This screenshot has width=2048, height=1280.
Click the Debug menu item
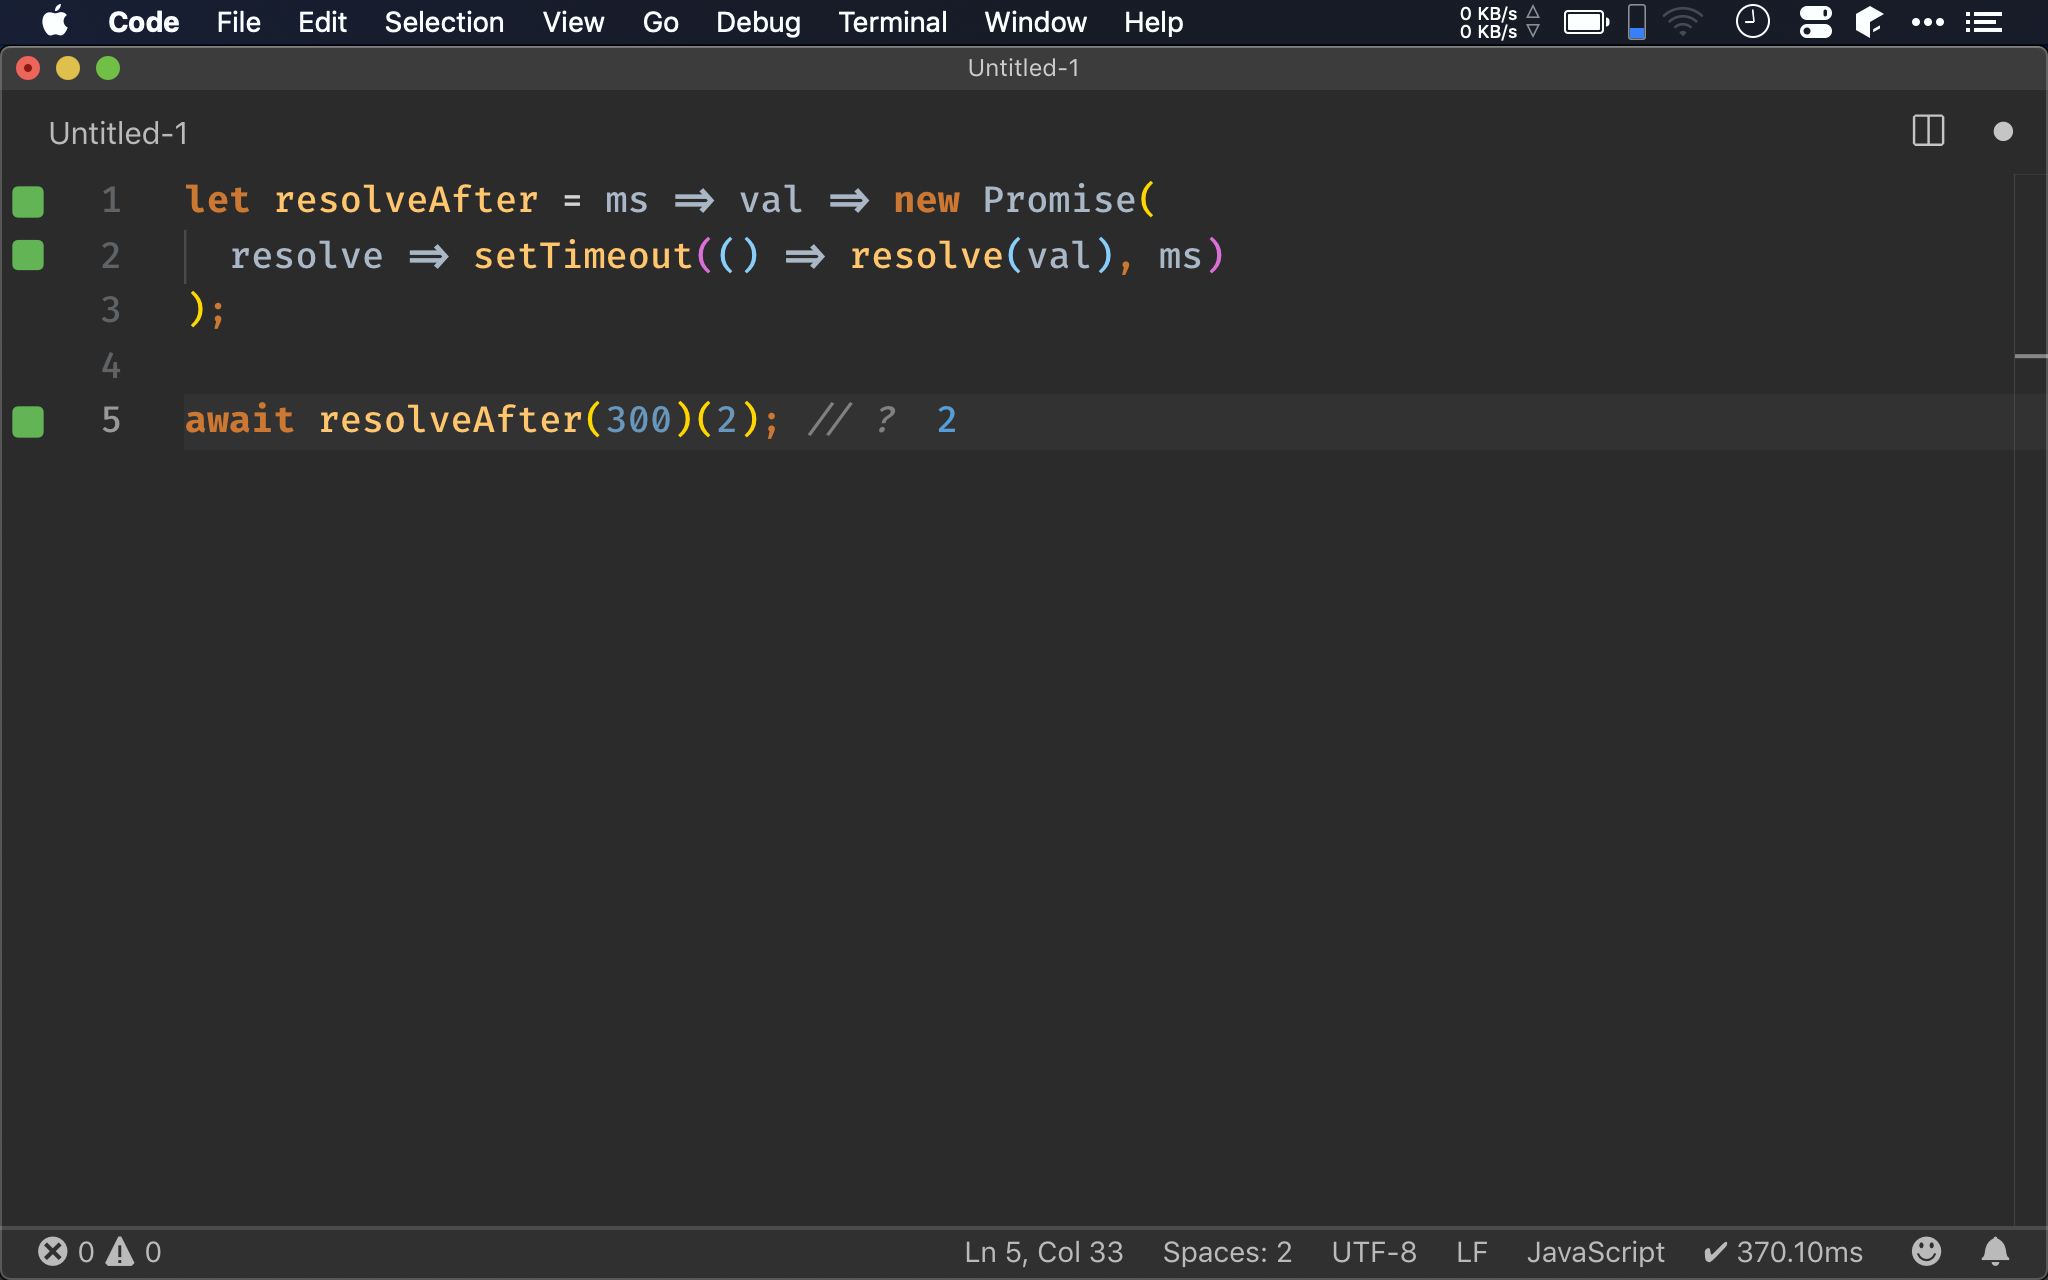pyautogui.click(x=756, y=21)
